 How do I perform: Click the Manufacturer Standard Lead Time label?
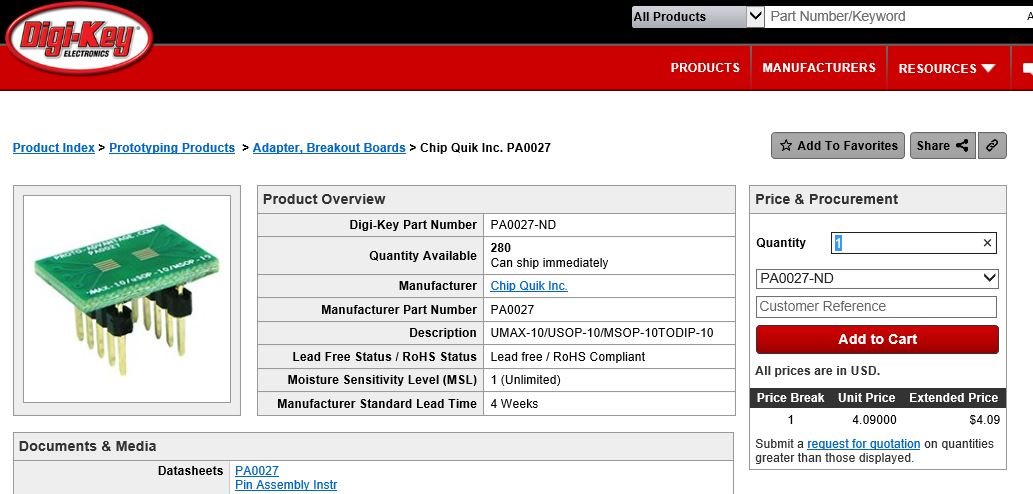[x=377, y=404]
